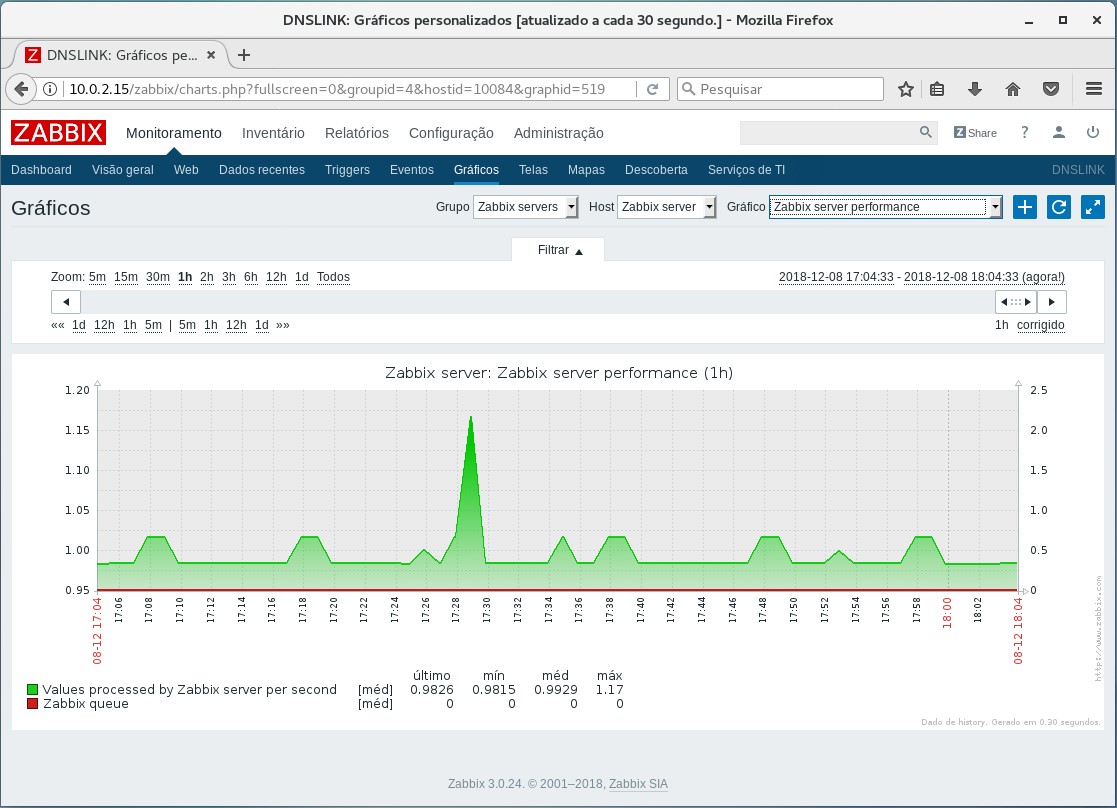Screen dimensions: 1117x808
Task: Click the date range 2018-12-08 17:04:33 start
Action: point(836,277)
